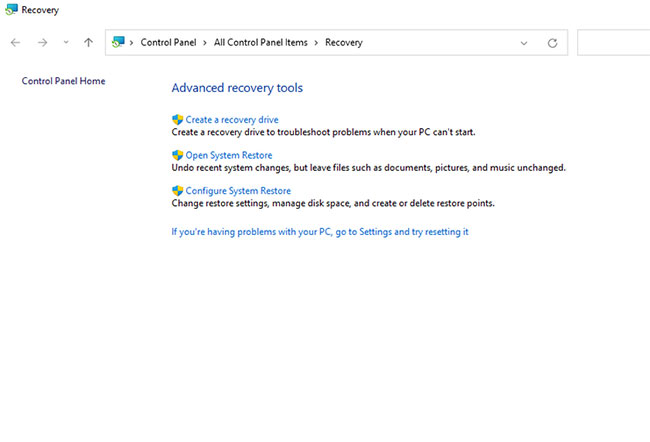Click the Forward navigation arrow

(42, 42)
